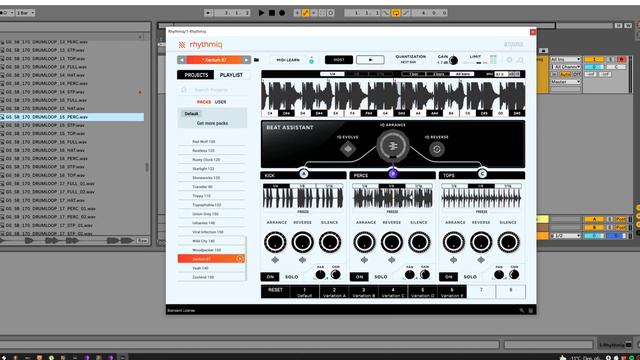Open the folder icon beside the project name
The image size is (640, 360).
click(x=256, y=60)
